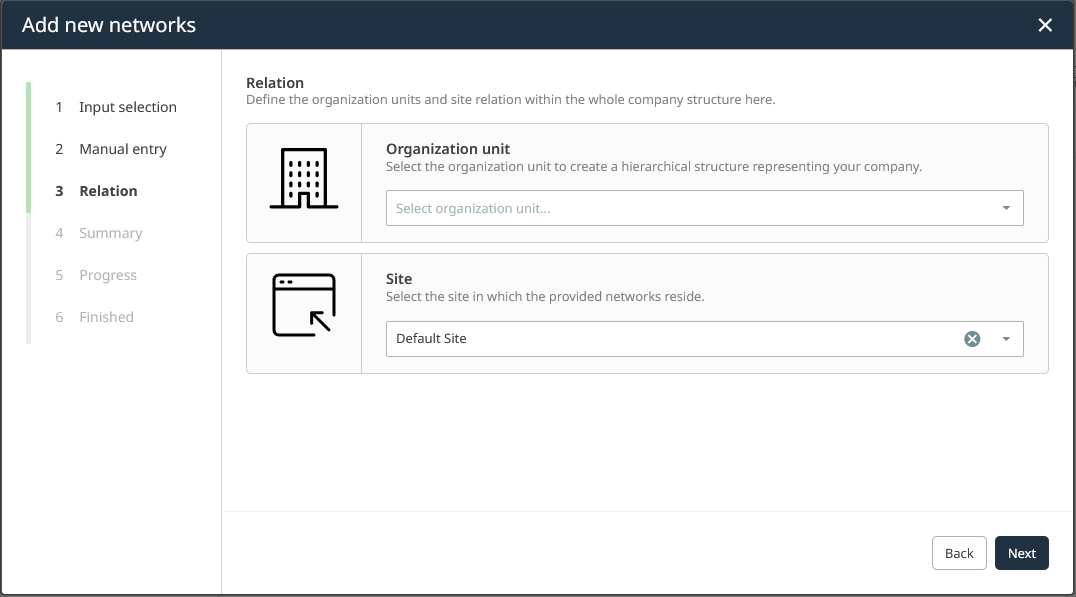Click the Relation section heading

275,83
